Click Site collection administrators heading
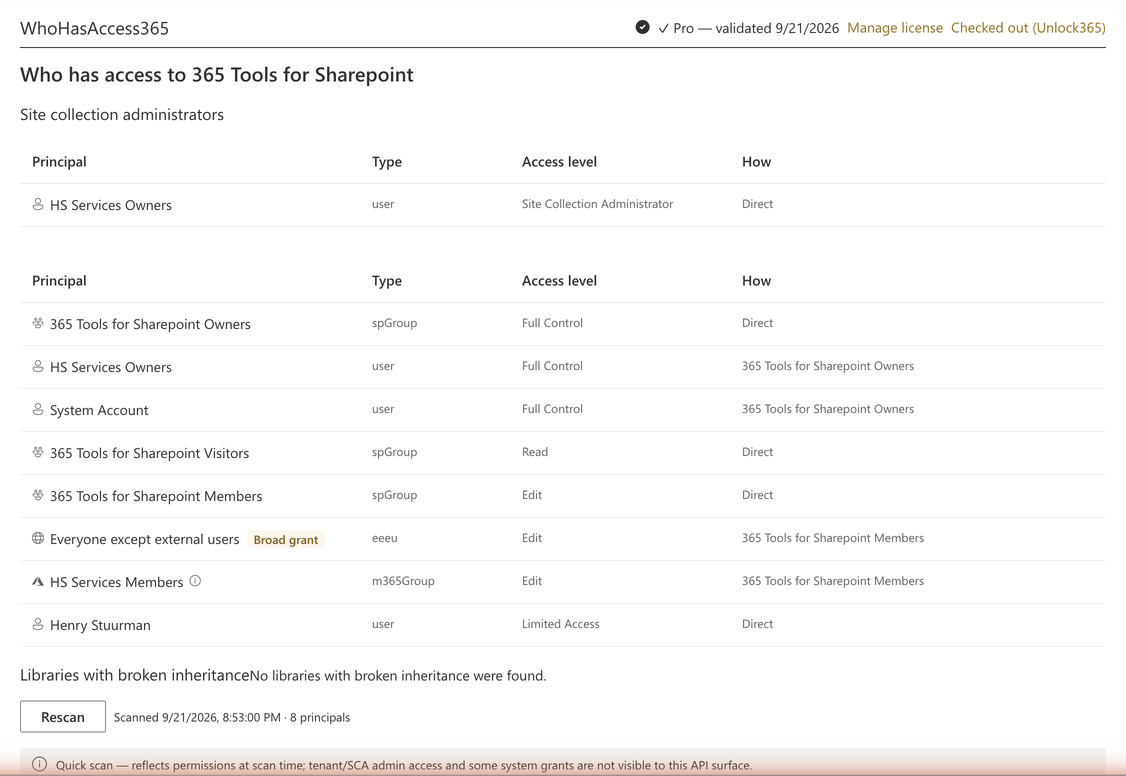The height and width of the screenshot is (776, 1126). point(122,115)
